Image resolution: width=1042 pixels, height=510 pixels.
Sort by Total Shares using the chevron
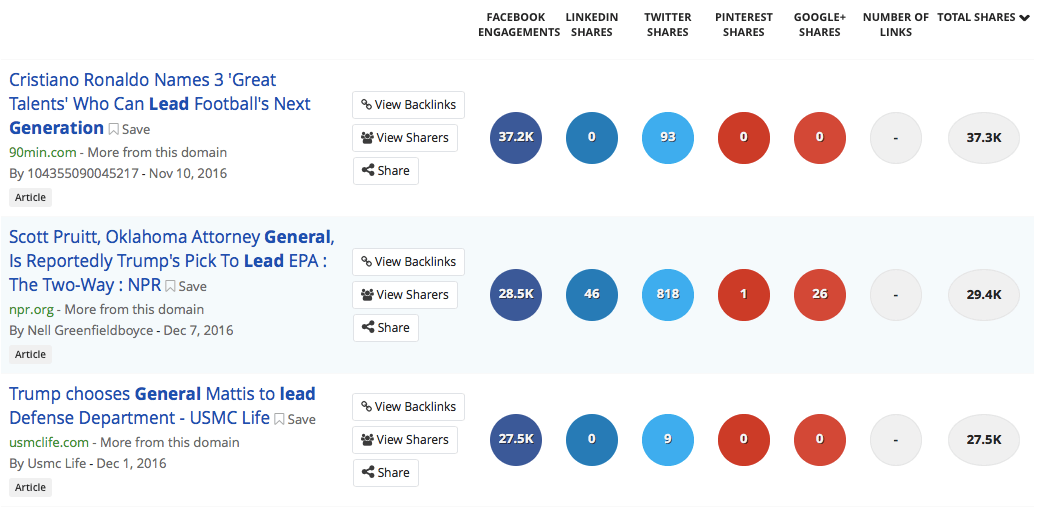tap(1024, 18)
